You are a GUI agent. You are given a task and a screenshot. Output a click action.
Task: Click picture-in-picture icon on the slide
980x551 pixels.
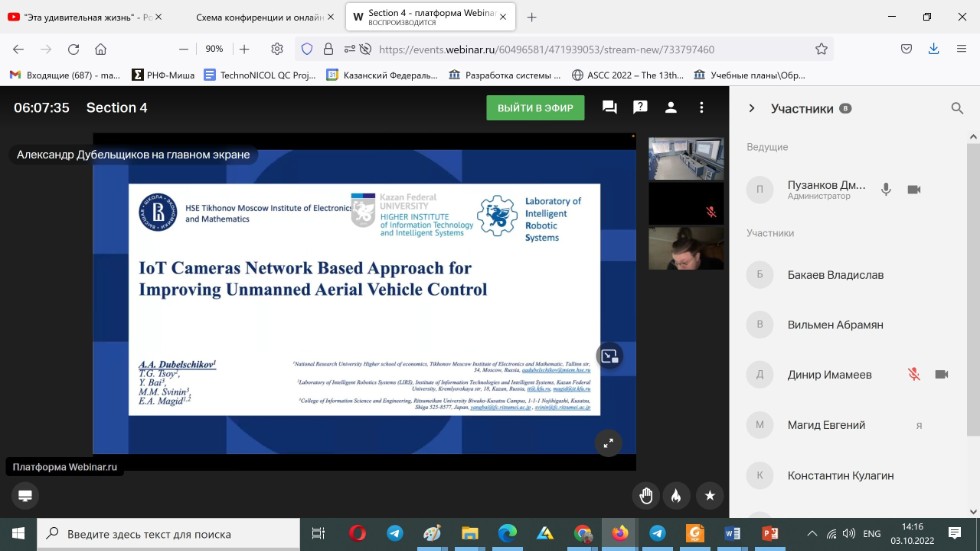point(609,356)
